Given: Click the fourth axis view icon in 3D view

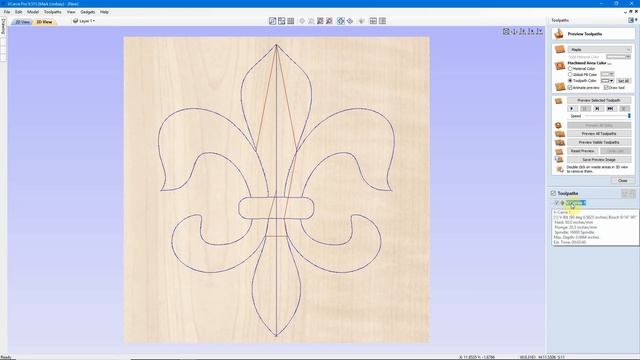Looking at the screenshot, I should coord(531,31).
